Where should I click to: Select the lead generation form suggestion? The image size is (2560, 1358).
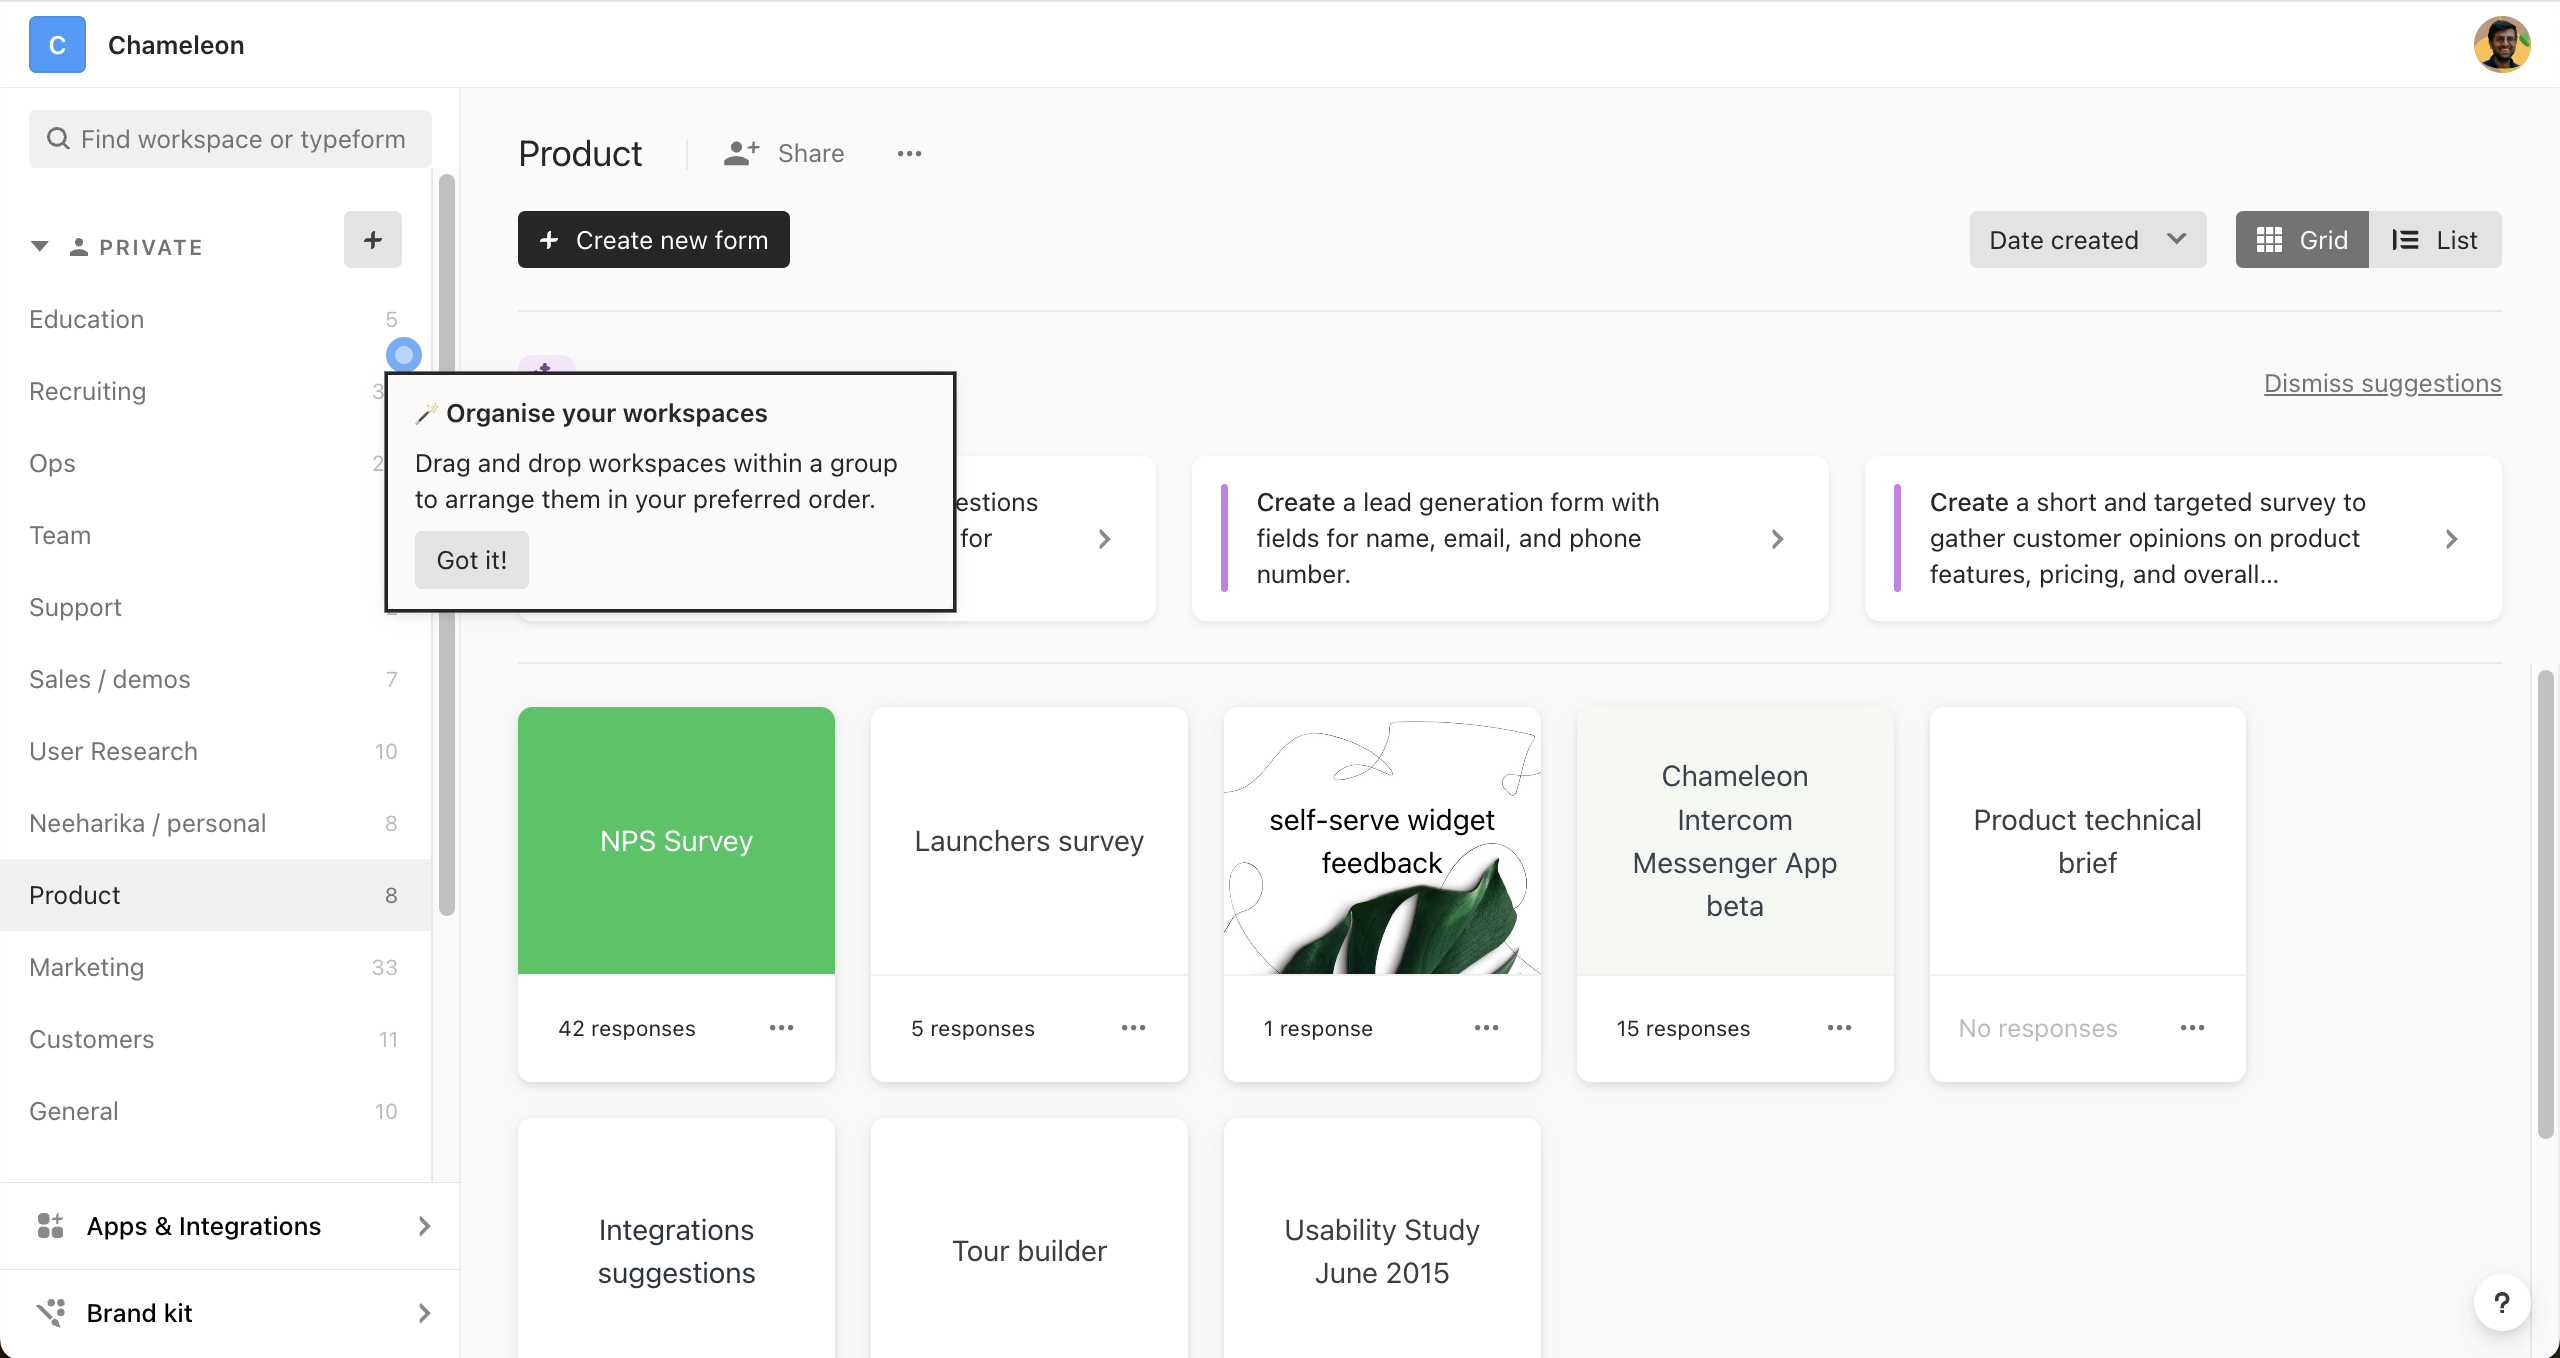pyautogui.click(x=1510, y=539)
